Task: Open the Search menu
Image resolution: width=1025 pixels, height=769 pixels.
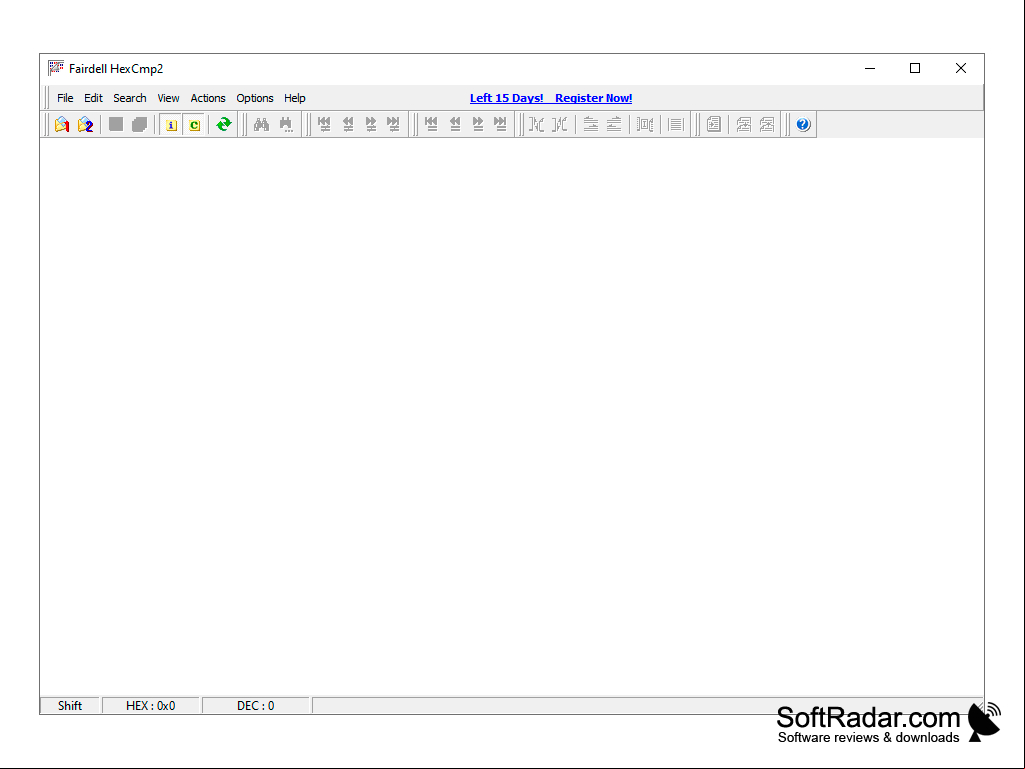Action: 129,98
